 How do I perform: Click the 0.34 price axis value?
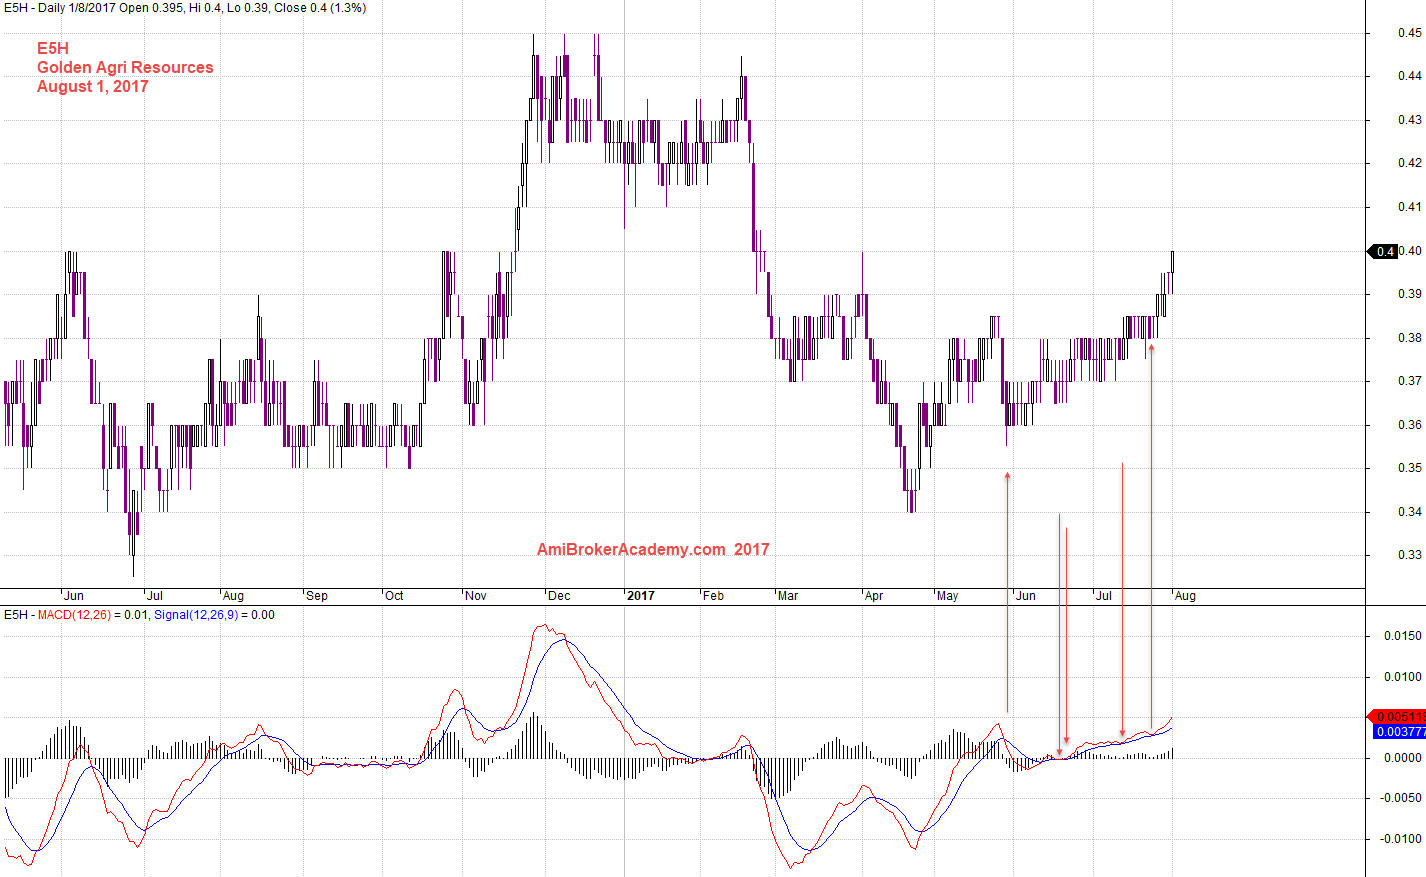click(x=1409, y=512)
